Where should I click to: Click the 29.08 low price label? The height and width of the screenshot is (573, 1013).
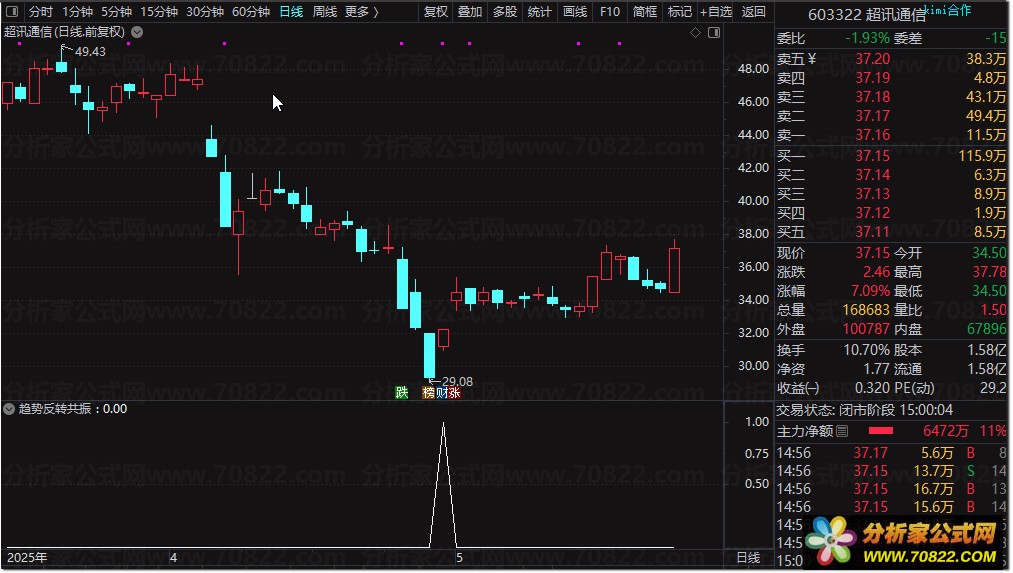(x=457, y=382)
